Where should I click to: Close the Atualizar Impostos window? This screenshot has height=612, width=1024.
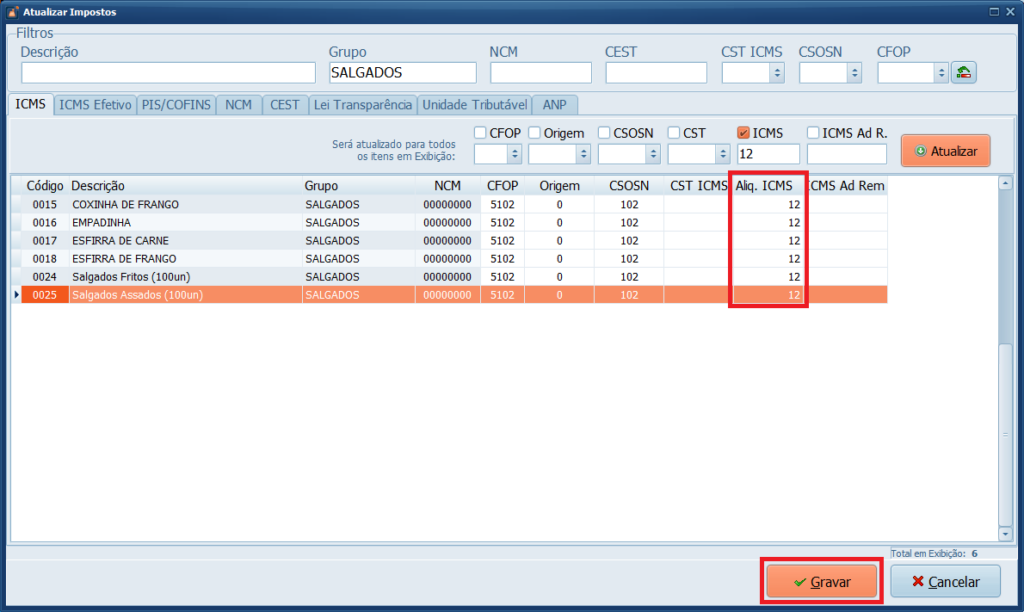1011,12
